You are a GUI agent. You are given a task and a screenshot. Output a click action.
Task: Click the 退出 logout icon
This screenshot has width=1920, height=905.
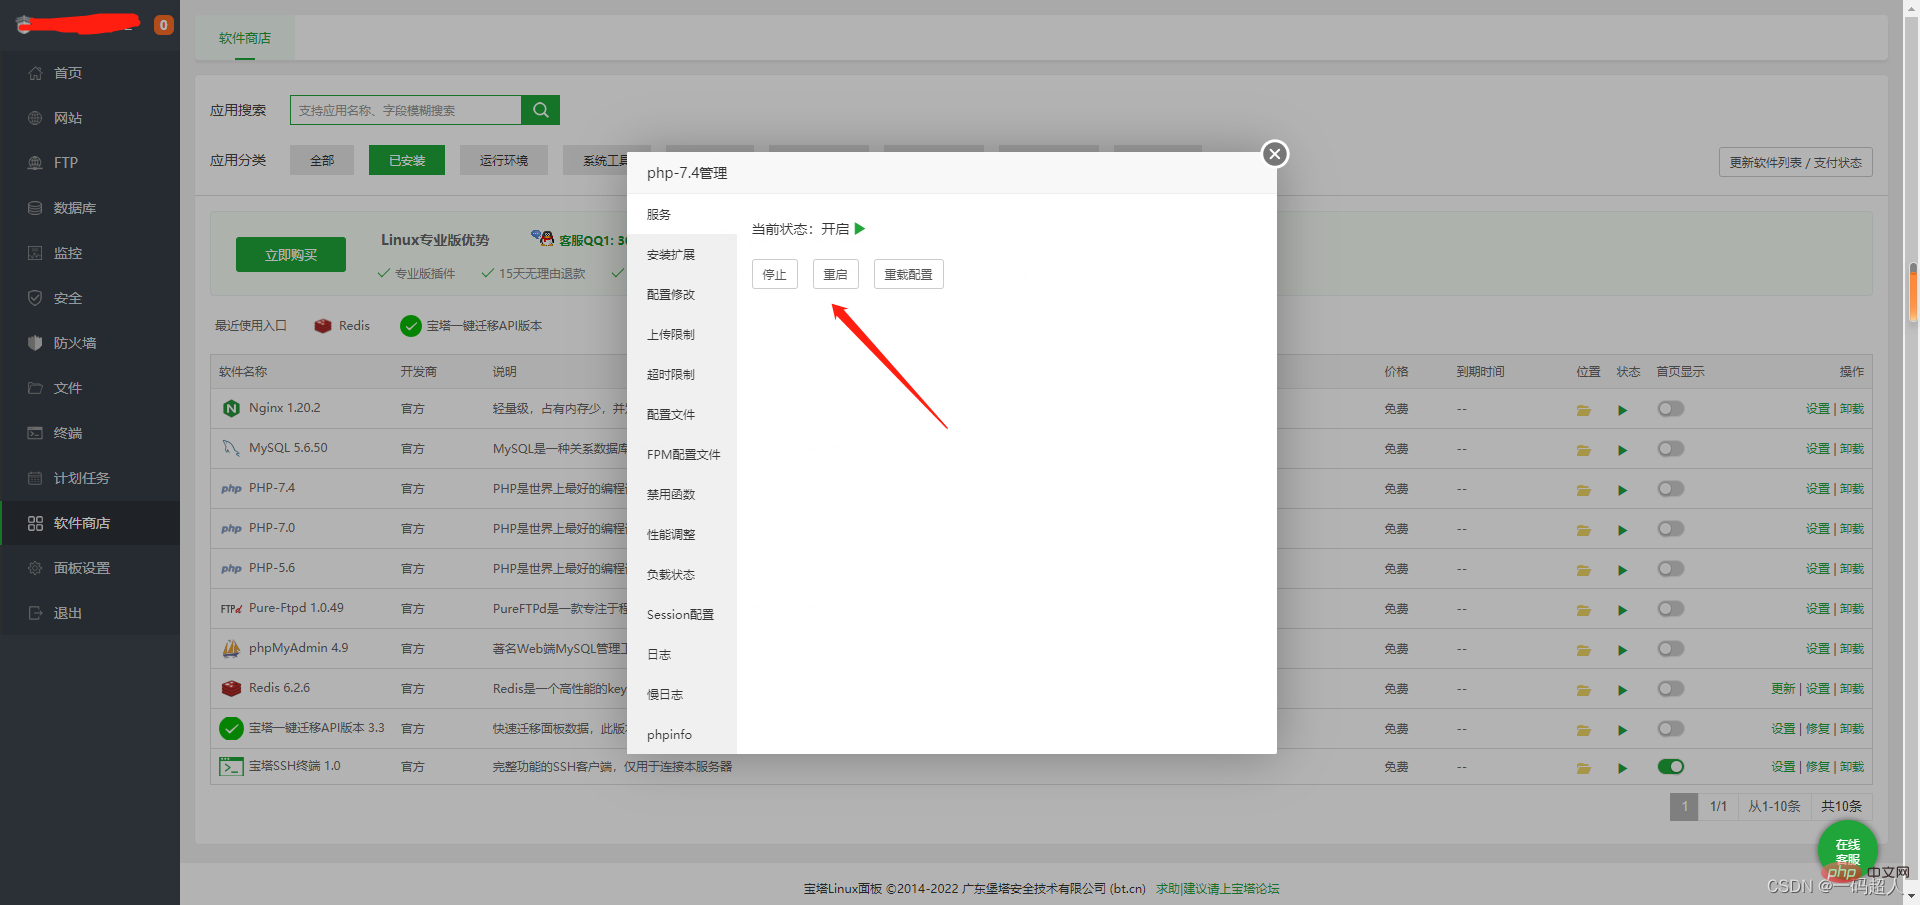click(35, 613)
